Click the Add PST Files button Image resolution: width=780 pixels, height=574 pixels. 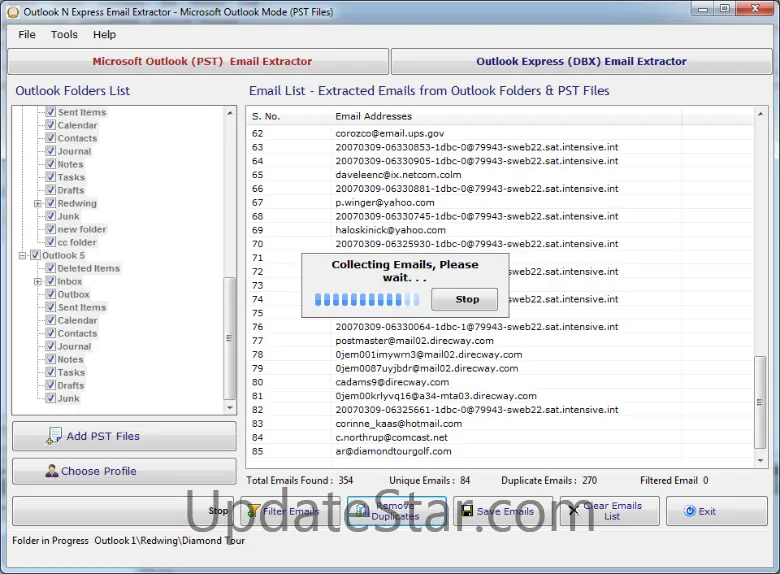click(124, 436)
